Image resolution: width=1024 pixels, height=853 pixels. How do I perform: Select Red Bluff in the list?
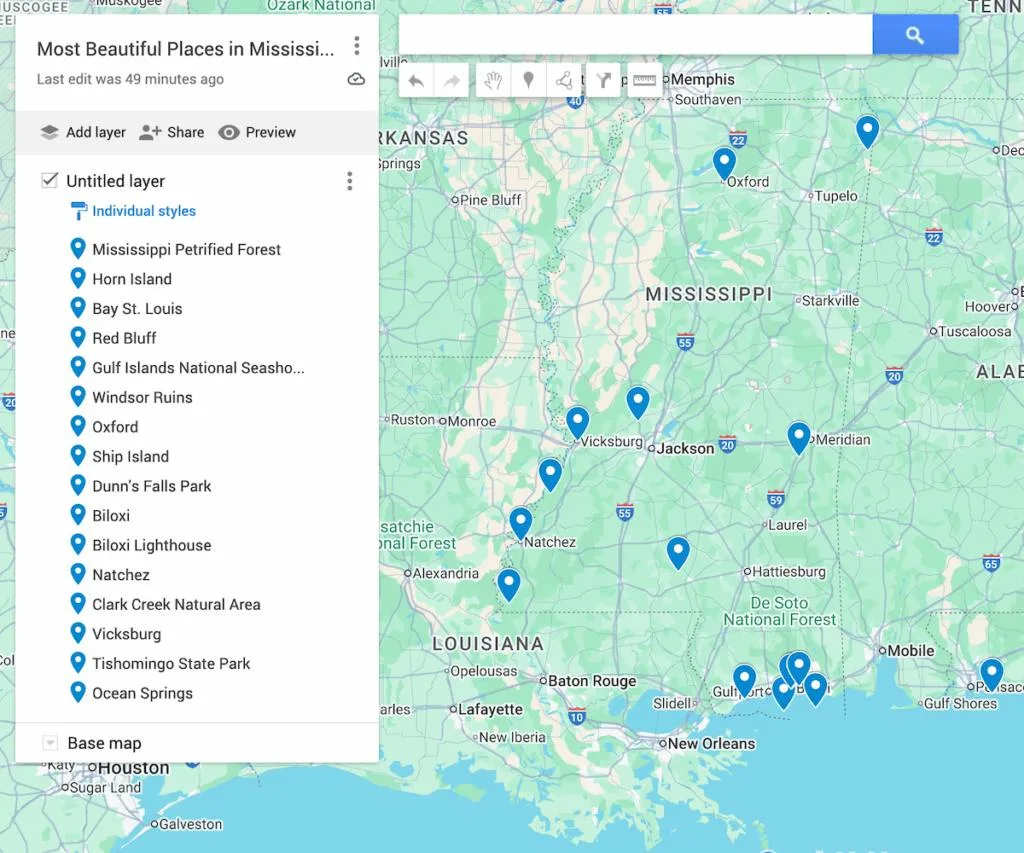tap(124, 338)
